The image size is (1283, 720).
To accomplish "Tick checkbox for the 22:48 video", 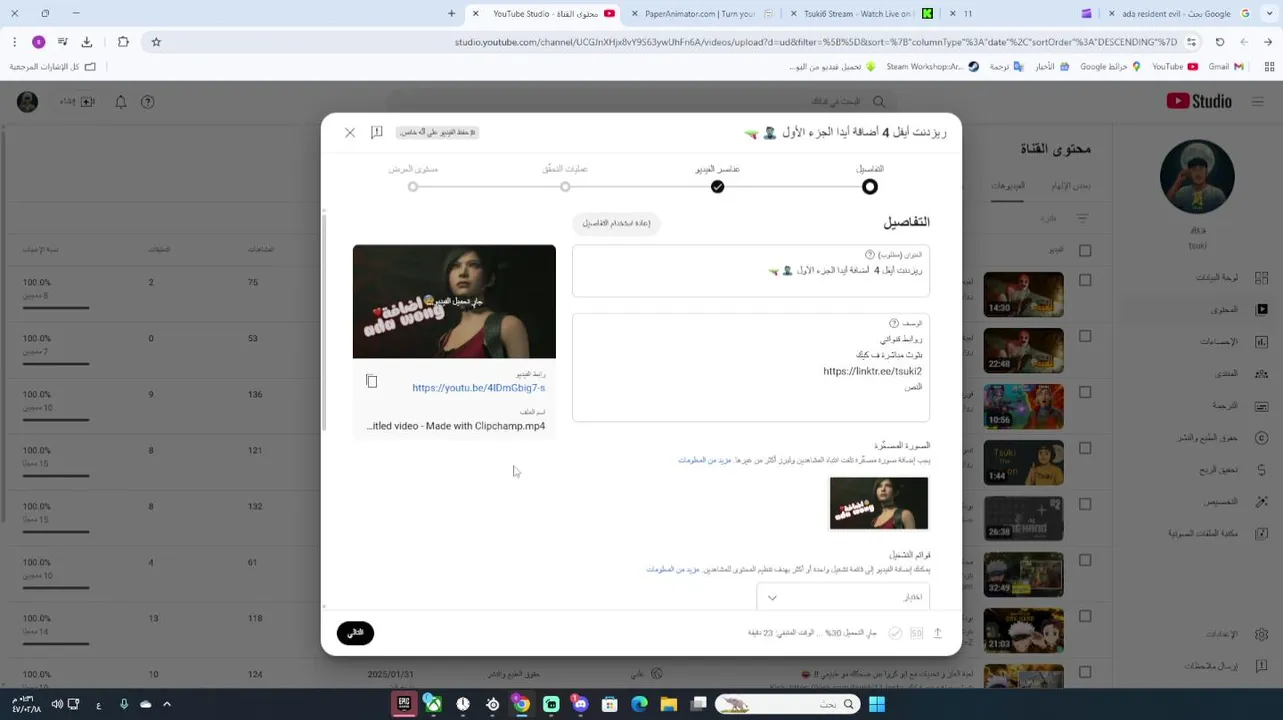I will pyautogui.click(x=1085, y=337).
